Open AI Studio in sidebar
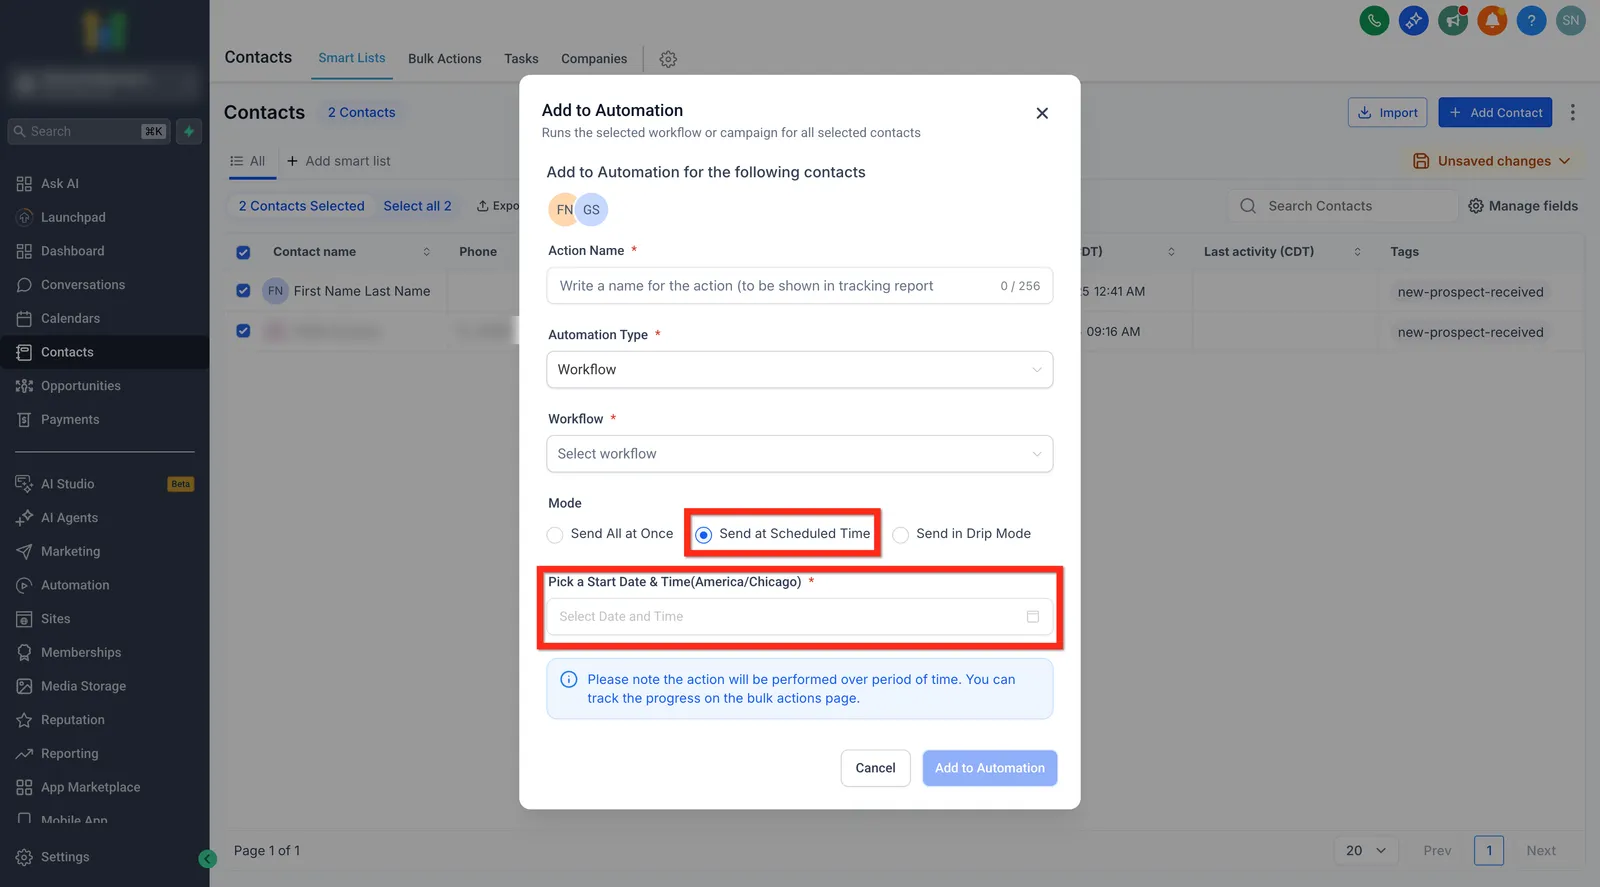 pos(68,484)
